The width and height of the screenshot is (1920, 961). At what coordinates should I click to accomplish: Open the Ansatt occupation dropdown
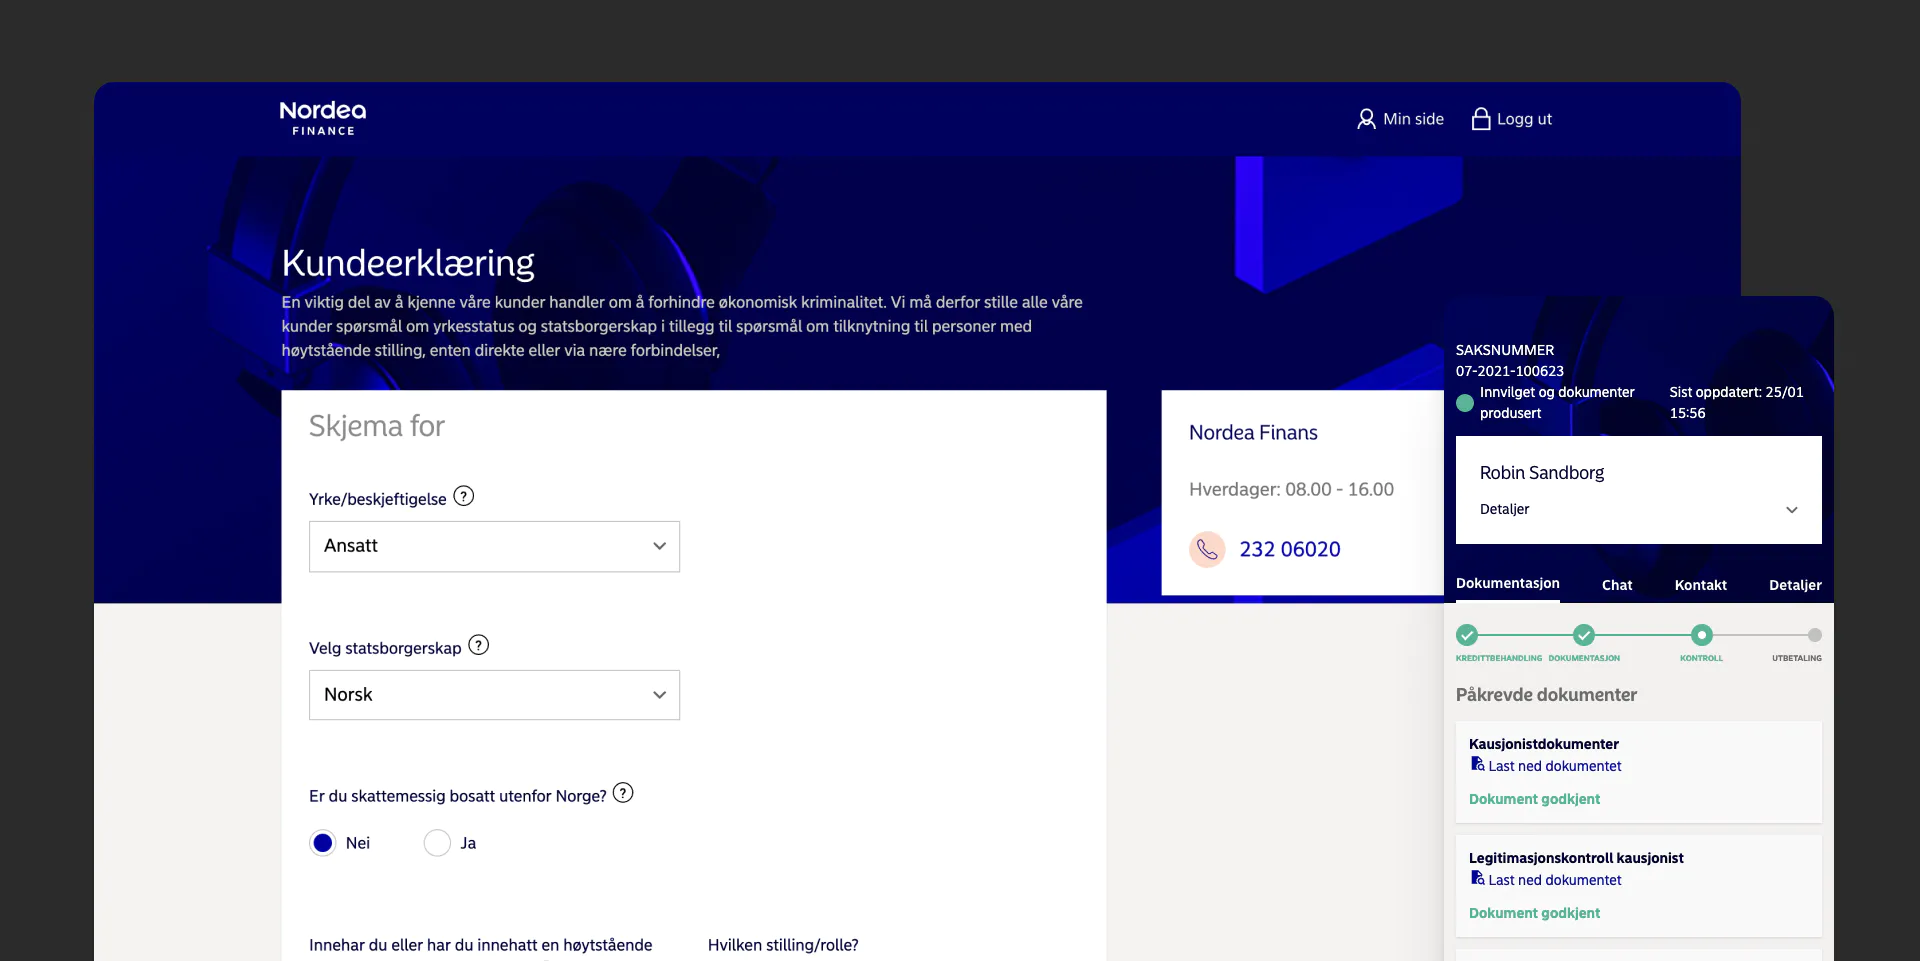[494, 546]
